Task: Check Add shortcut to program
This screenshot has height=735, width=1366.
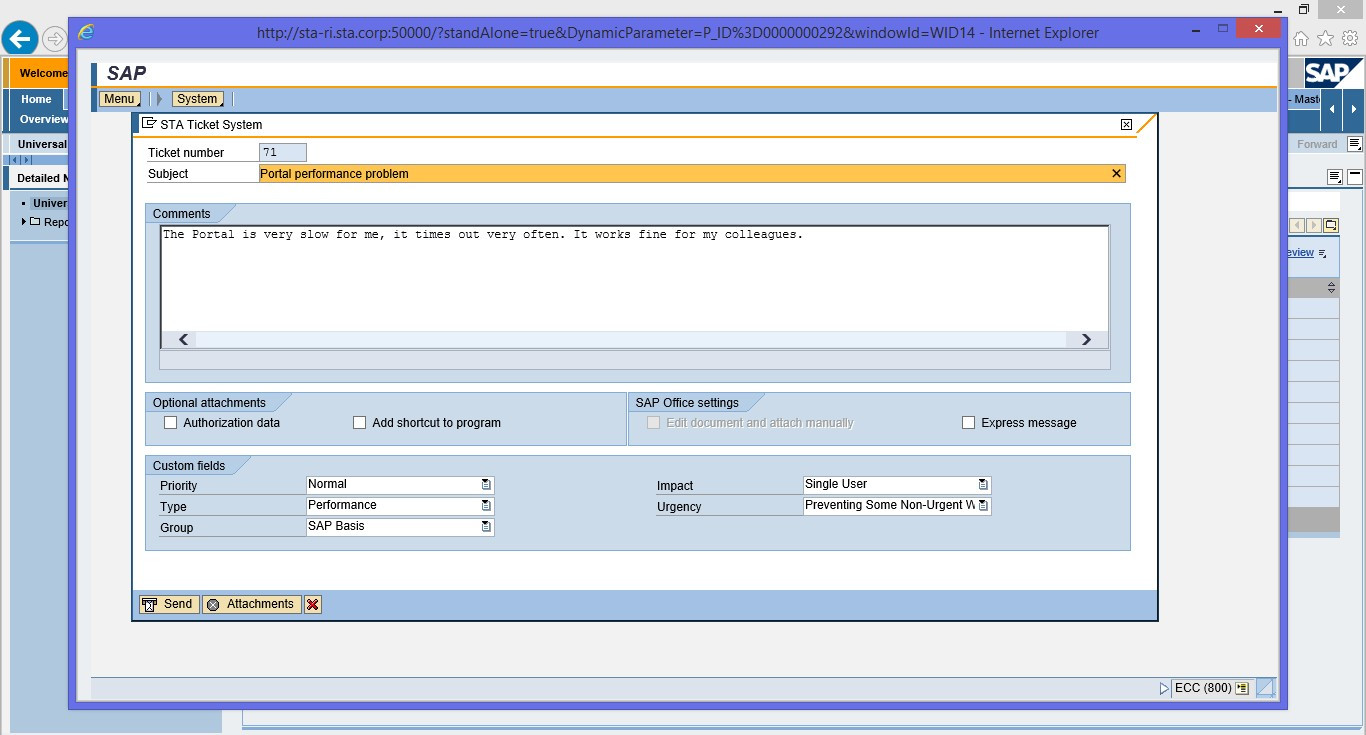Action: pyautogui.click(x=360, y=423)
